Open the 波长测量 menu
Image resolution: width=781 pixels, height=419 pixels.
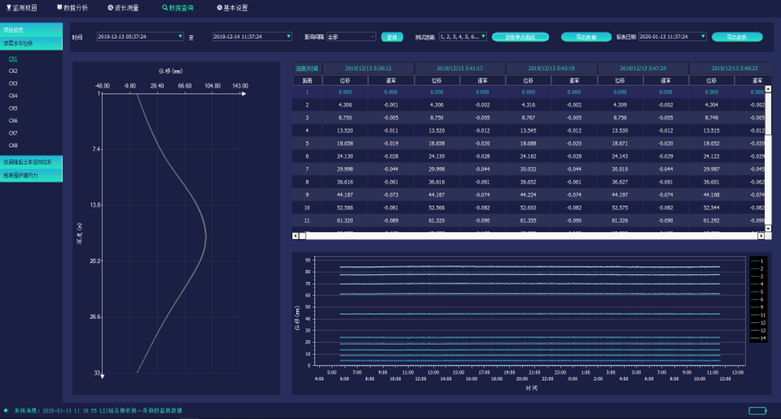click(124, 8)
